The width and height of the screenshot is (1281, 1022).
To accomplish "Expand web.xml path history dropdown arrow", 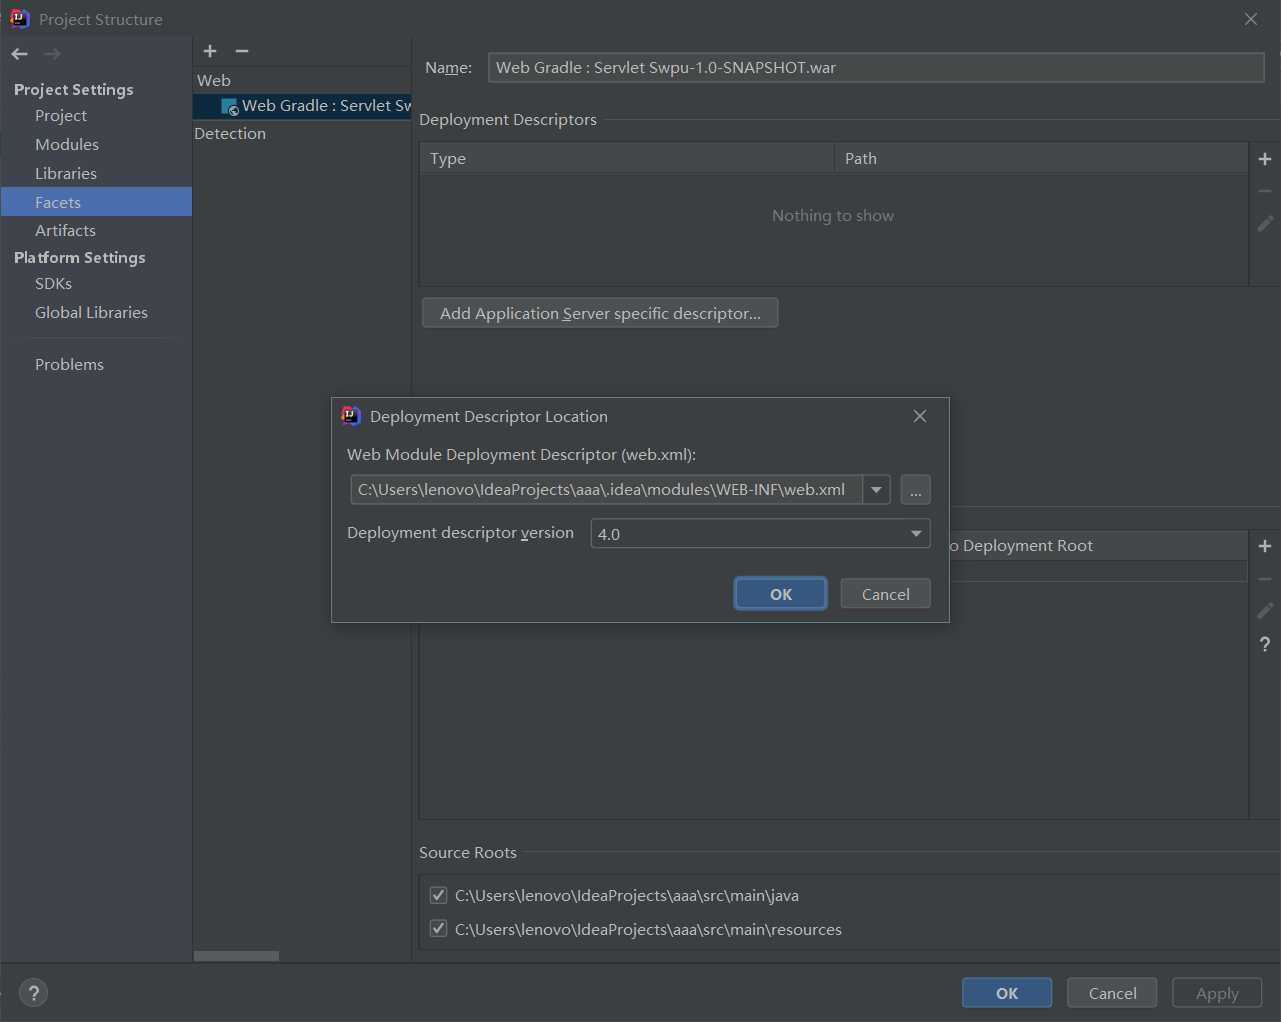I will 876,490.
